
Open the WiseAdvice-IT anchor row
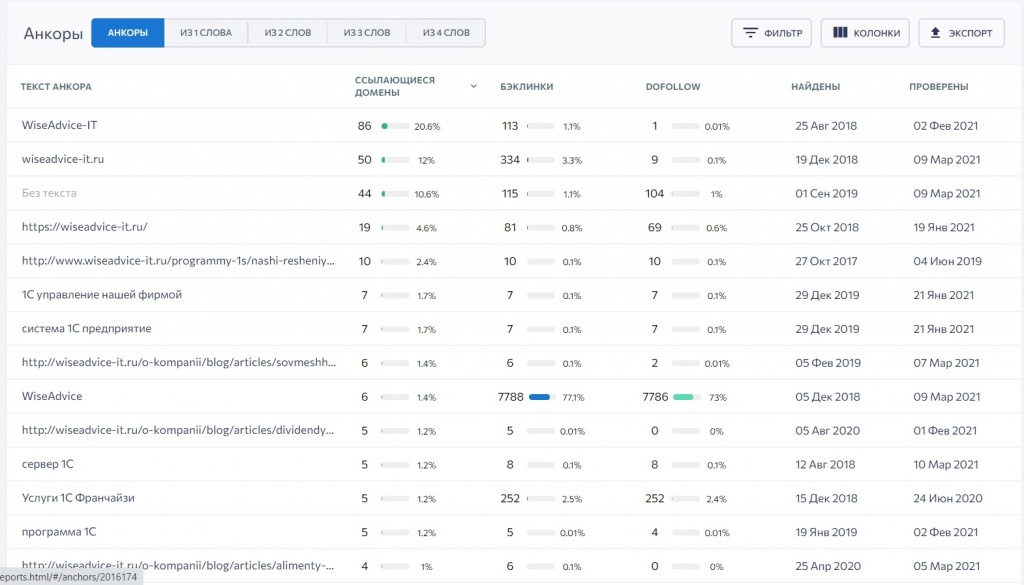coord(59,126)
